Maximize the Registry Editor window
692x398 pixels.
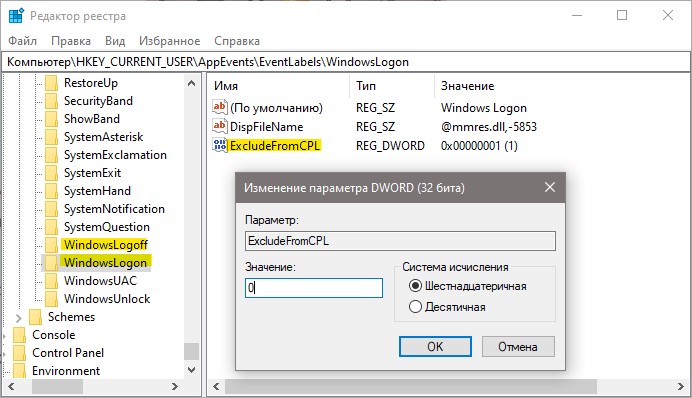[x=622, y=15]
